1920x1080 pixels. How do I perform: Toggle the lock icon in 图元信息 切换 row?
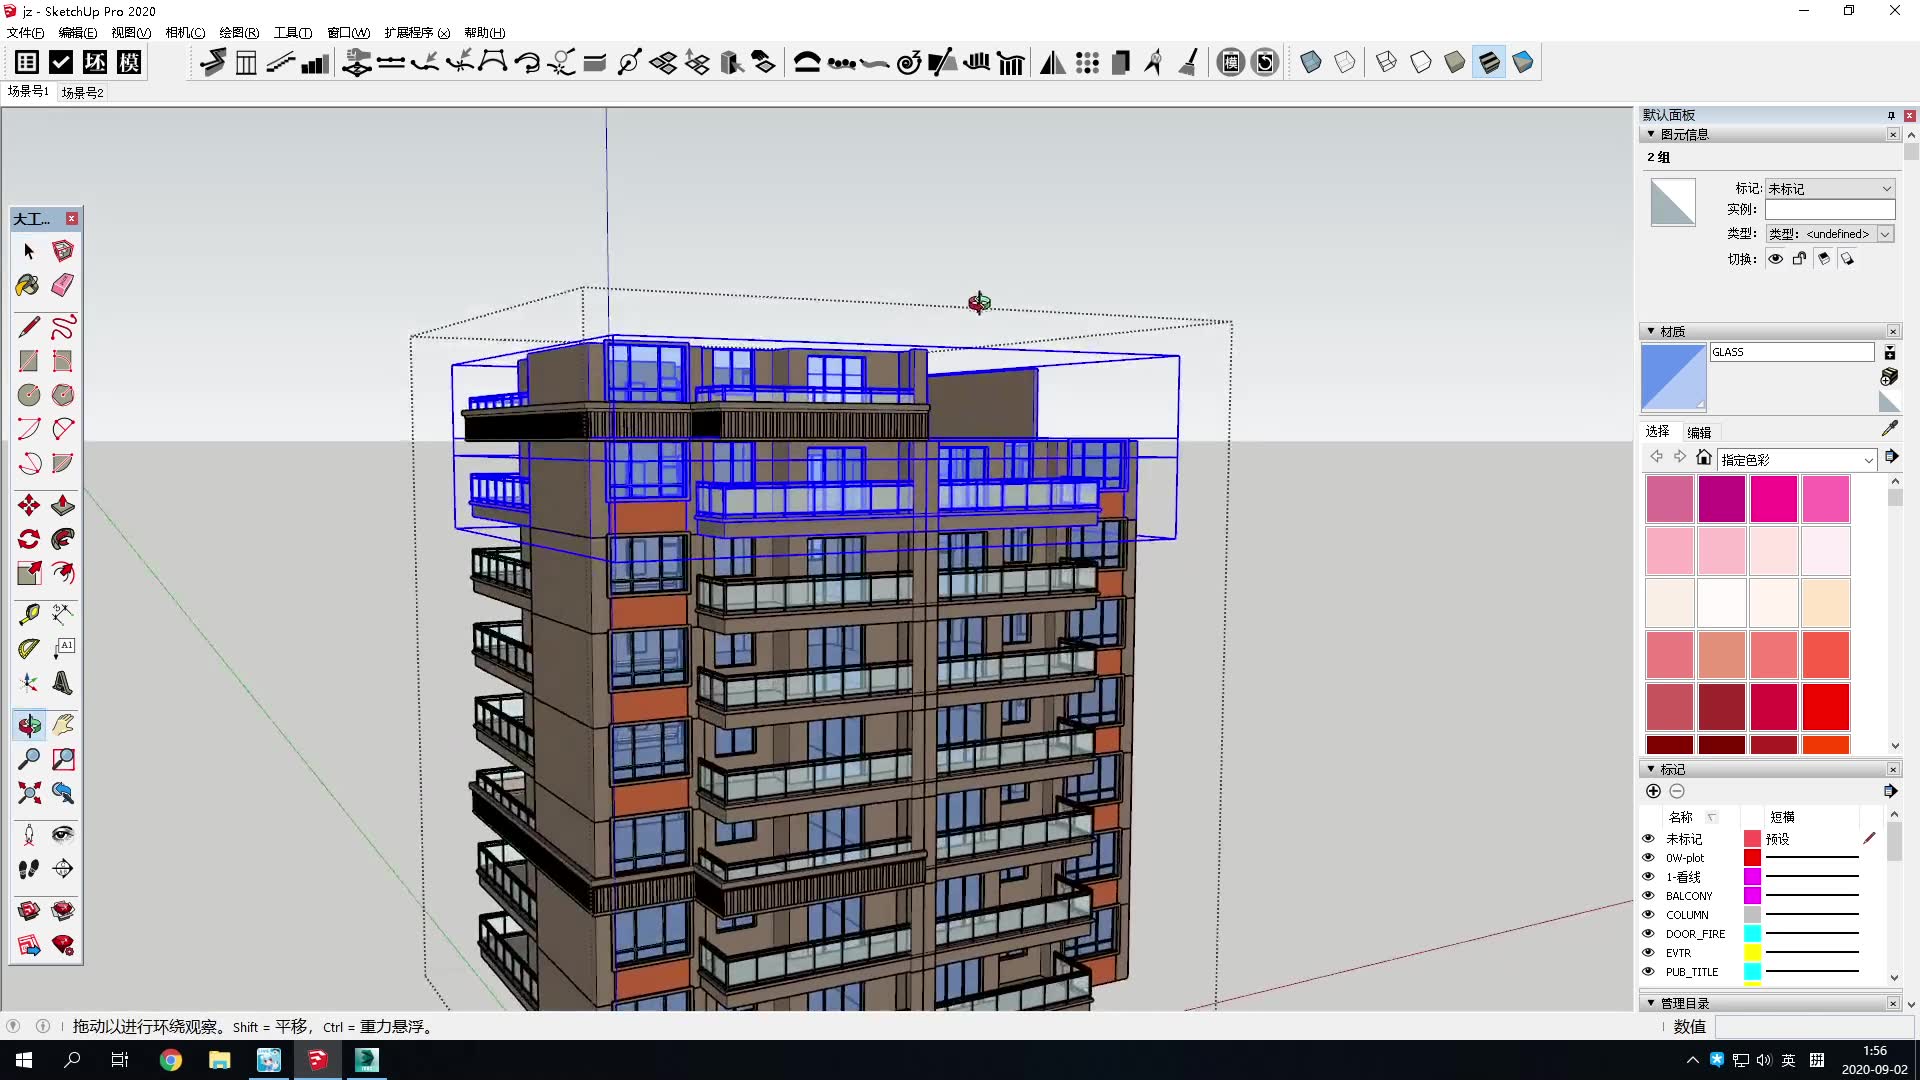point(1799,258)
